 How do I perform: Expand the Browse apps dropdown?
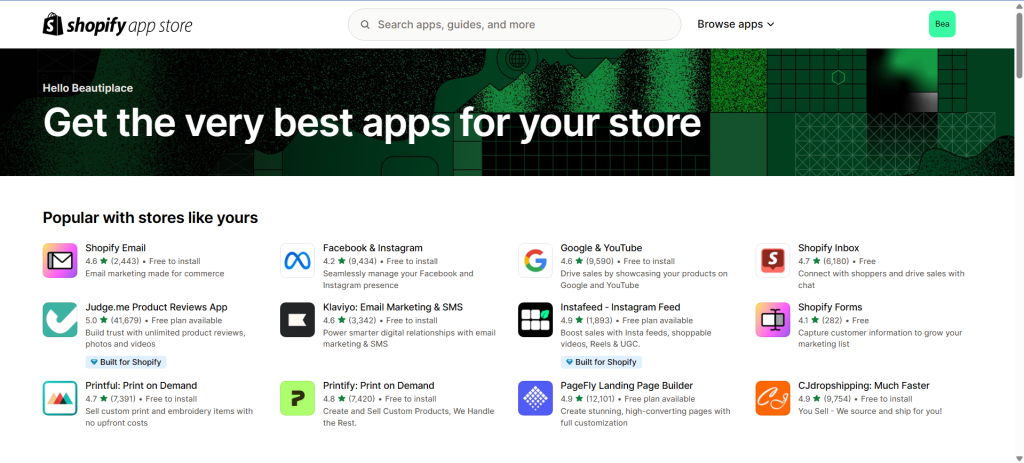(735, 24)
